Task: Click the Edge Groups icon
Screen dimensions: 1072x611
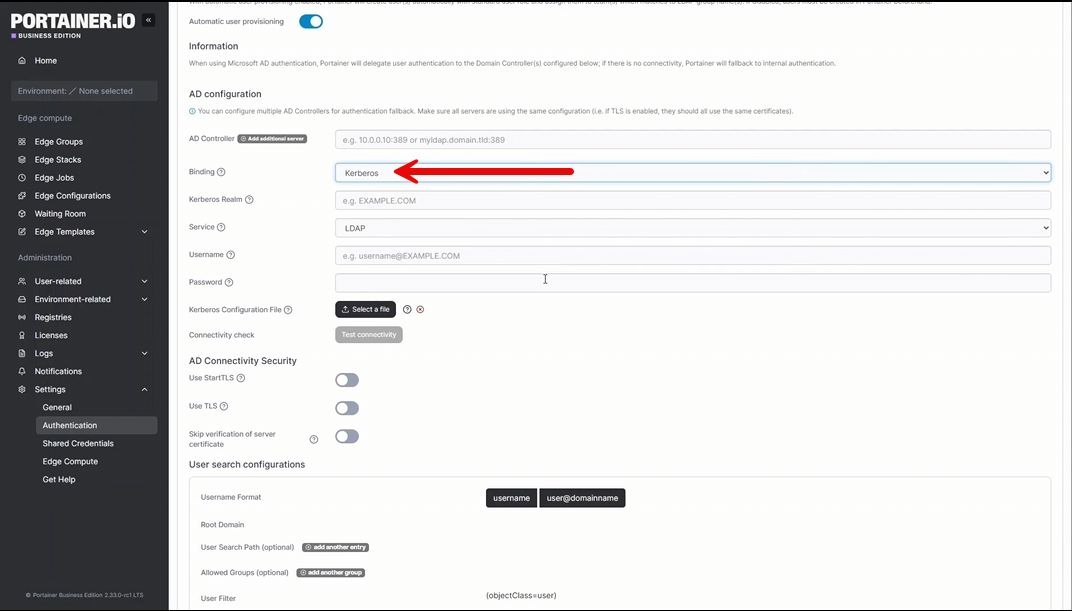Action: click(22, 141)
